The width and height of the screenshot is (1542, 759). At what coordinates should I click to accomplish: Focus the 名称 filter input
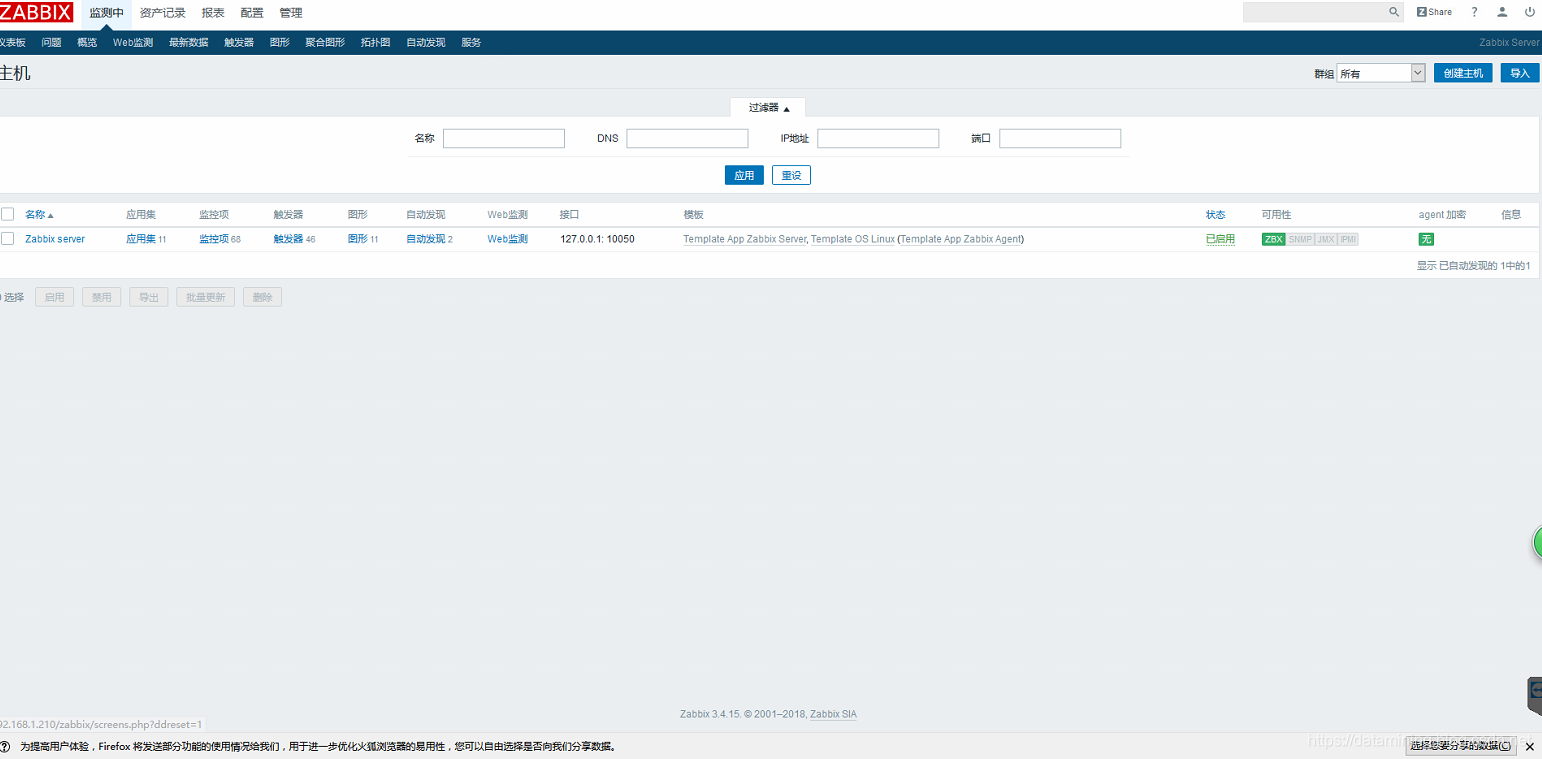pyautogui.click(x=504, y=138)
